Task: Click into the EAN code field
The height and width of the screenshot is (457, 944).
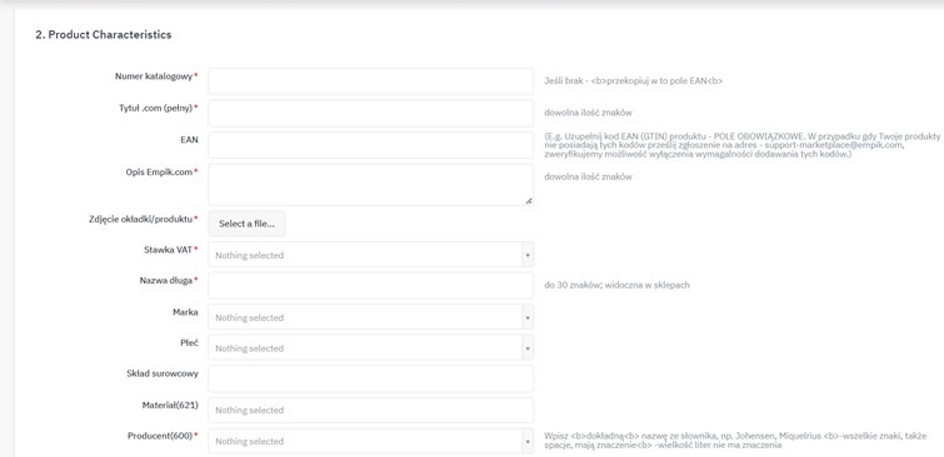Action: [370, 144]
